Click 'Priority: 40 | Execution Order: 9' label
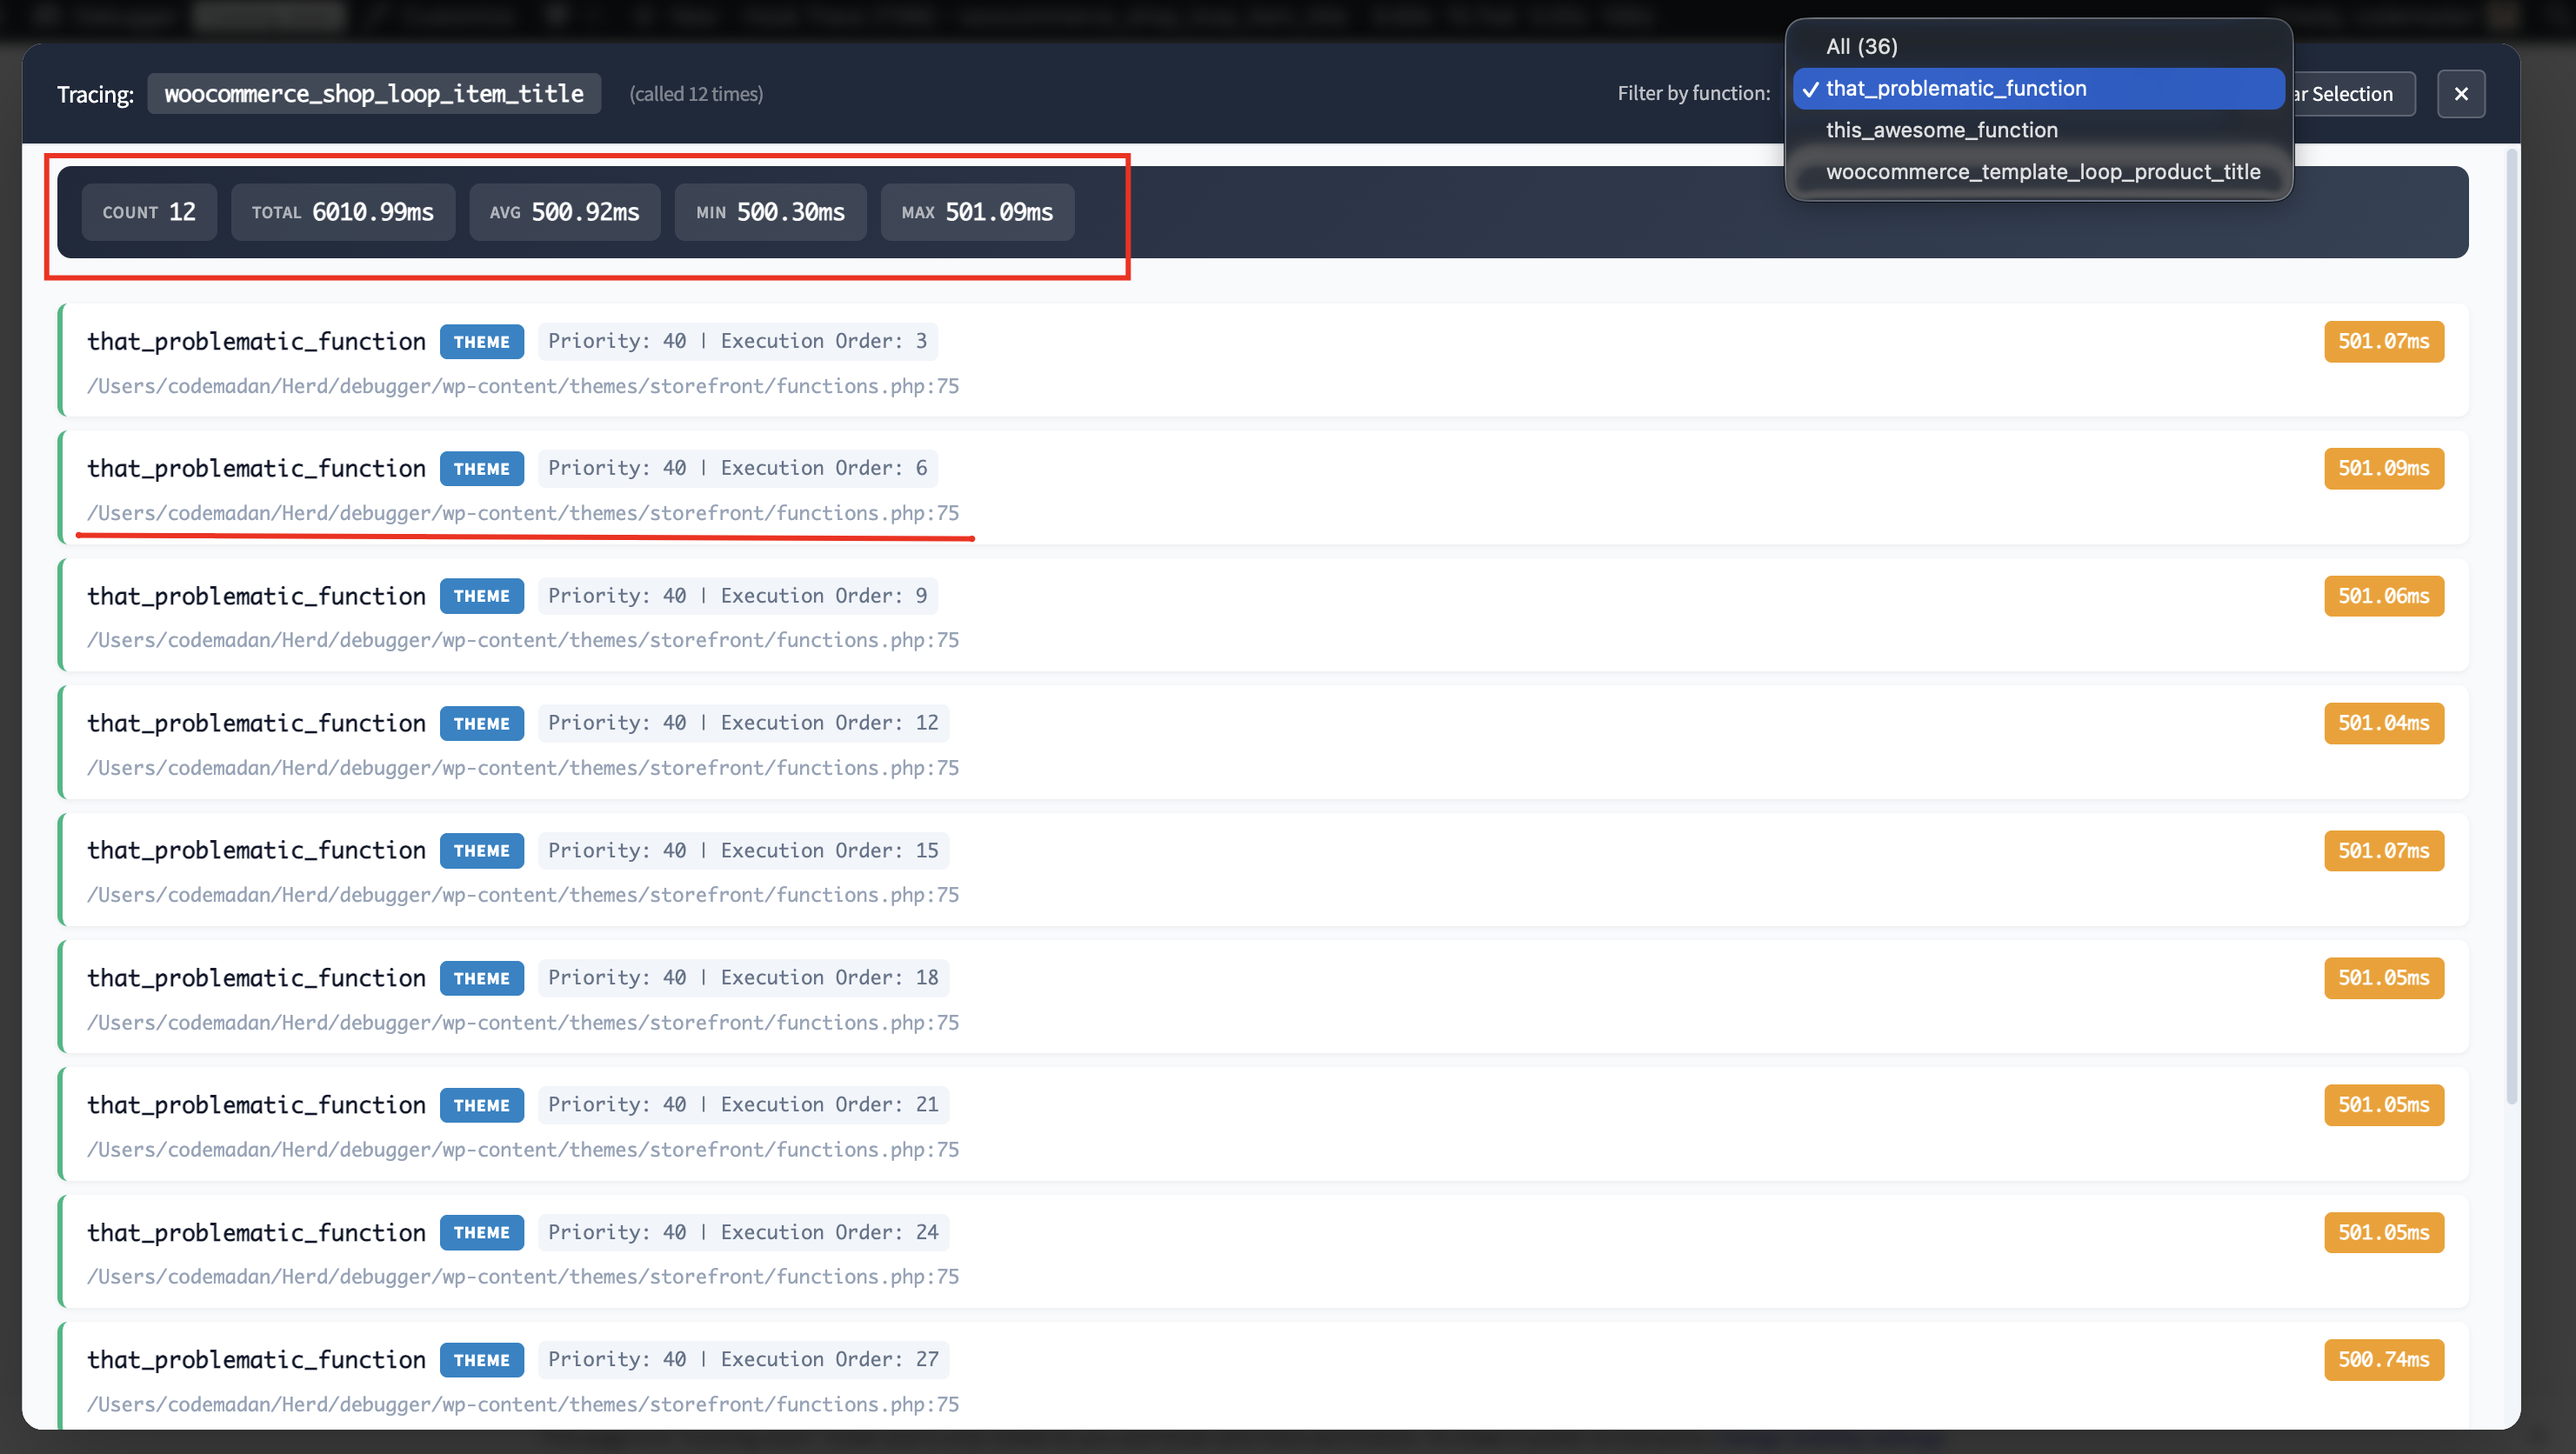The width and height of the screenshot is (2576, 1454). pos(738,596)
